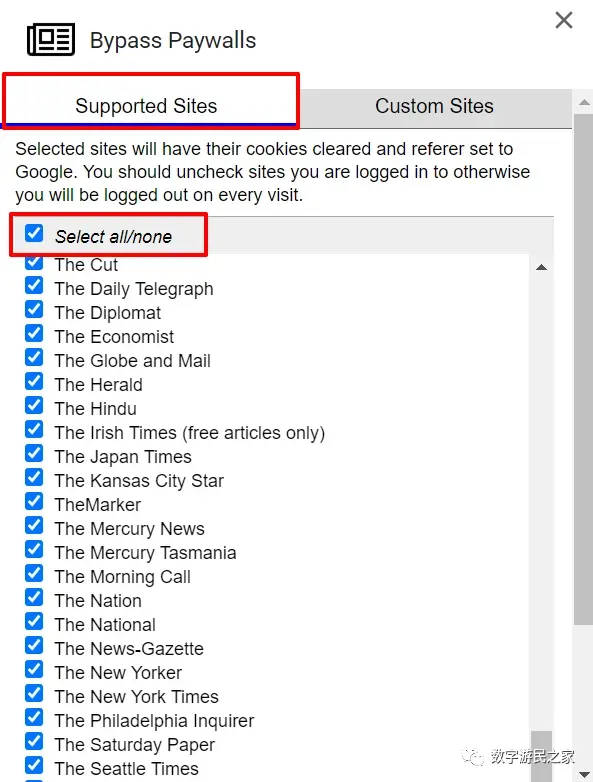Click the outer scrollbar down arrow

point(584,774)
